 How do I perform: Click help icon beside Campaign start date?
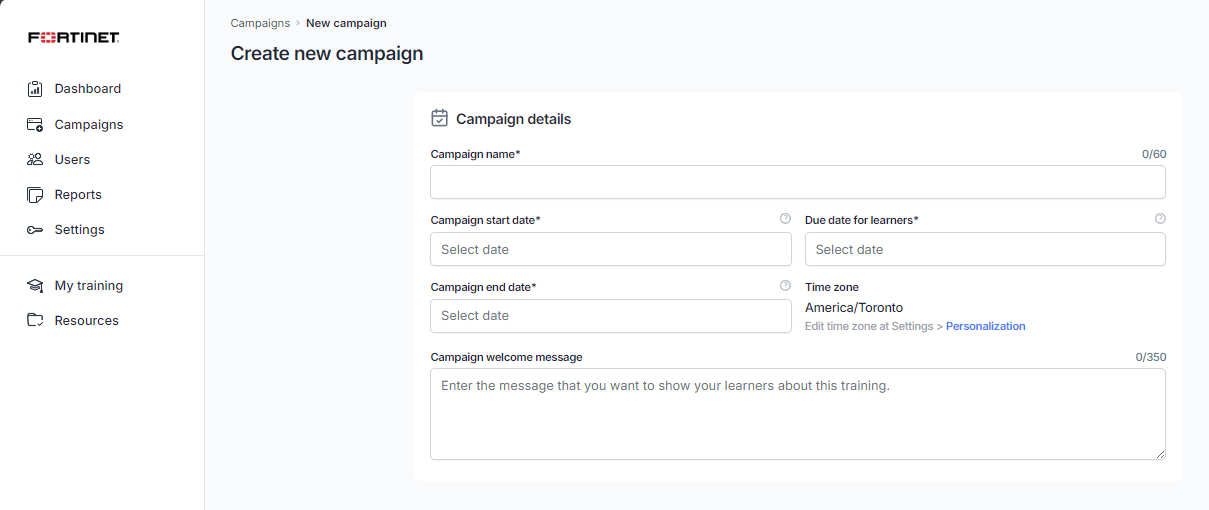point(785,219)
